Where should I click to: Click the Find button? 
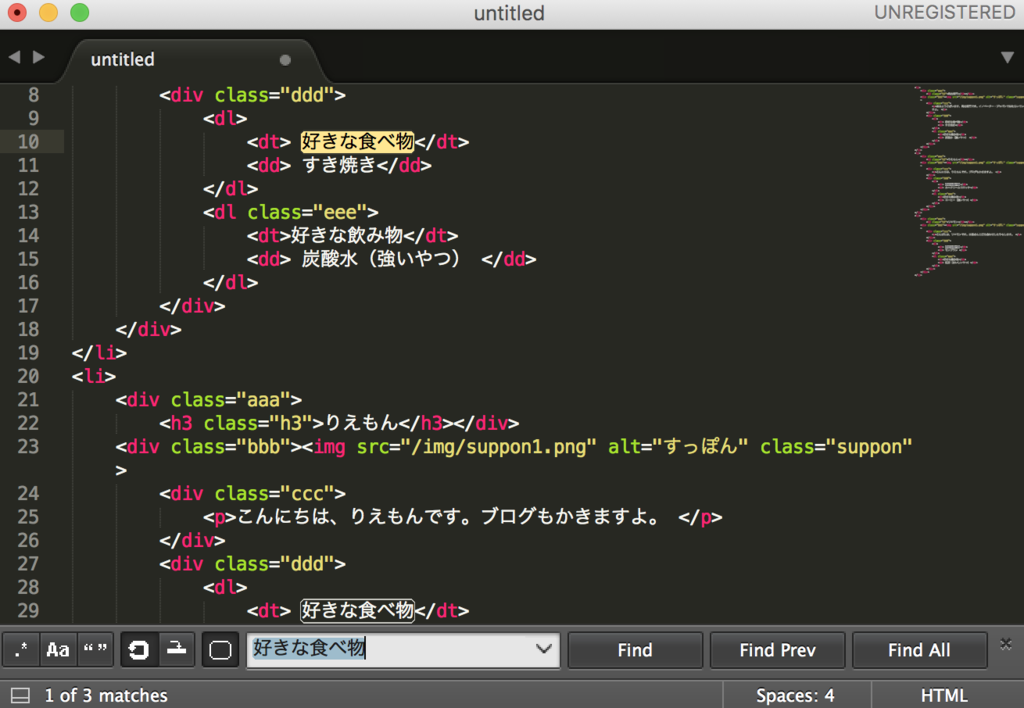pyautogui.click(x=635, y=650)
